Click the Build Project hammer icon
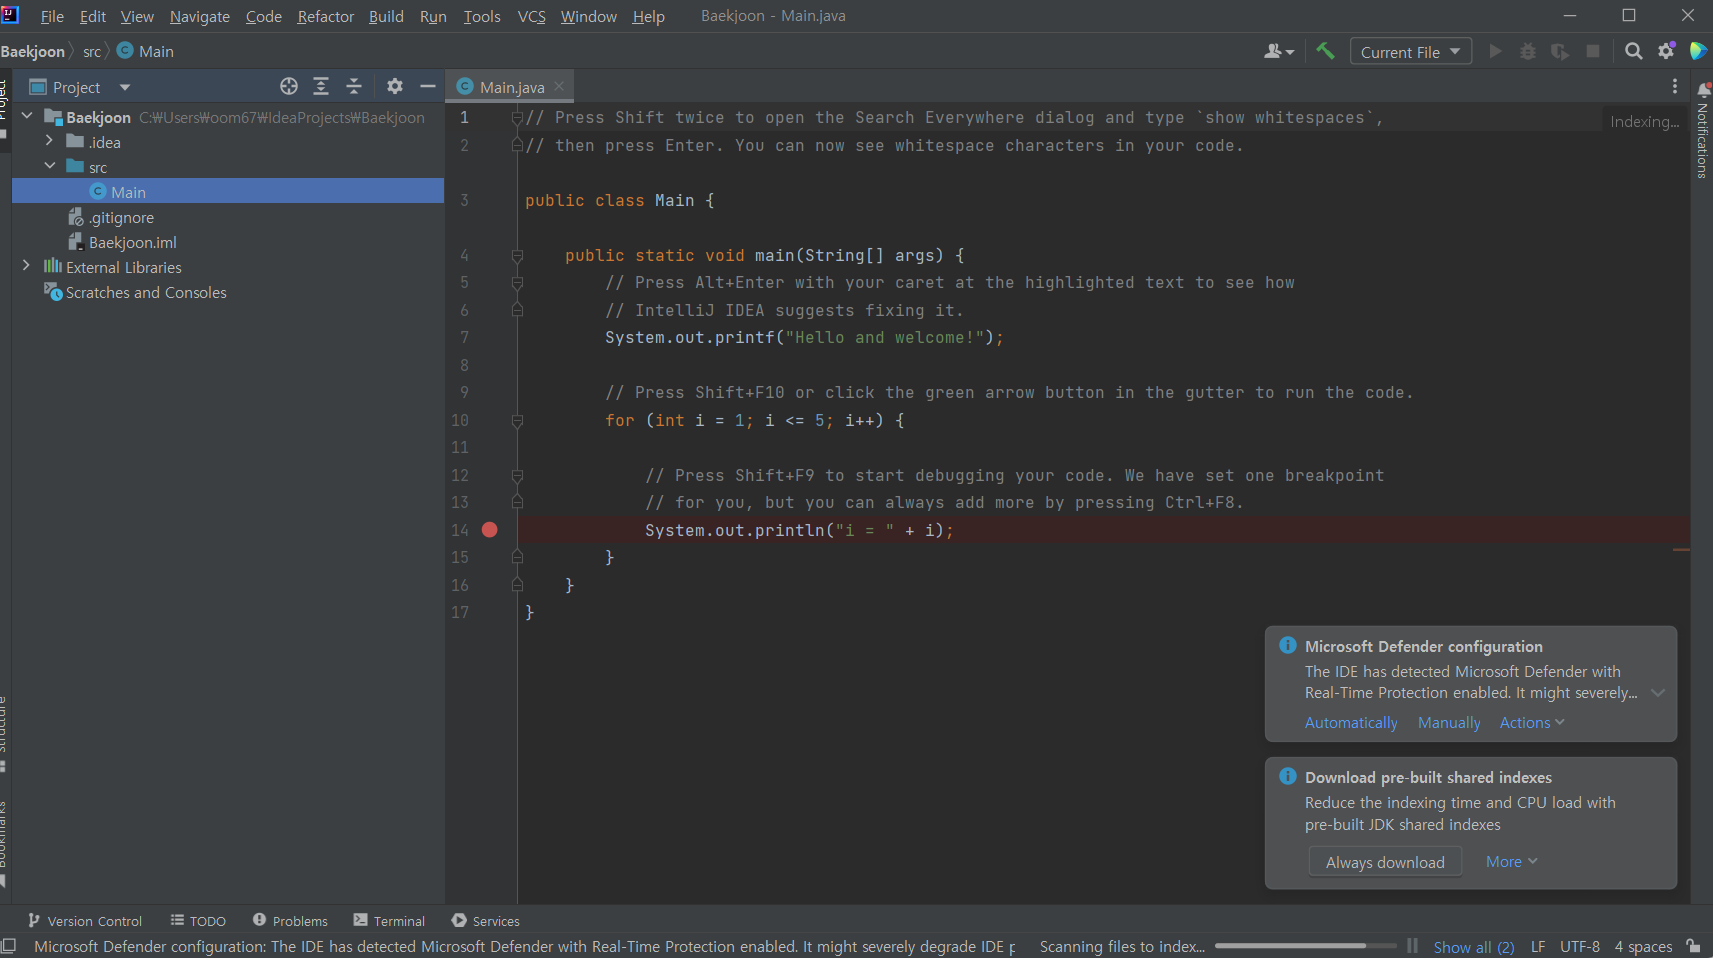 (1325, 51)
